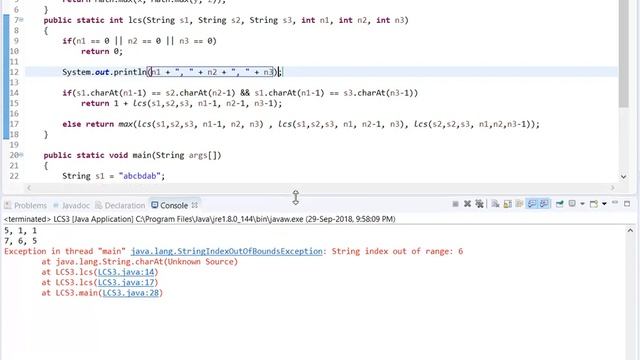Follow the LCS3.java:28 stack trace link
Screen dimensions: 640x360
coord(131,293)
